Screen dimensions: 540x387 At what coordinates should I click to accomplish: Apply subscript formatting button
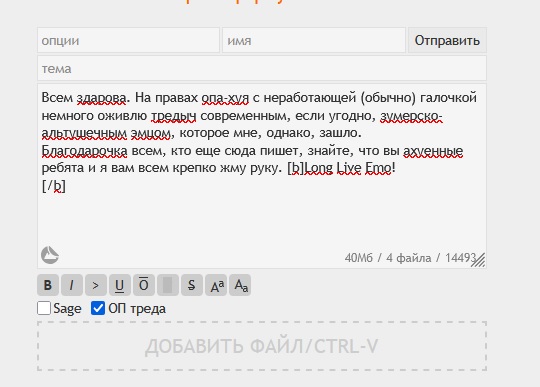240,285
